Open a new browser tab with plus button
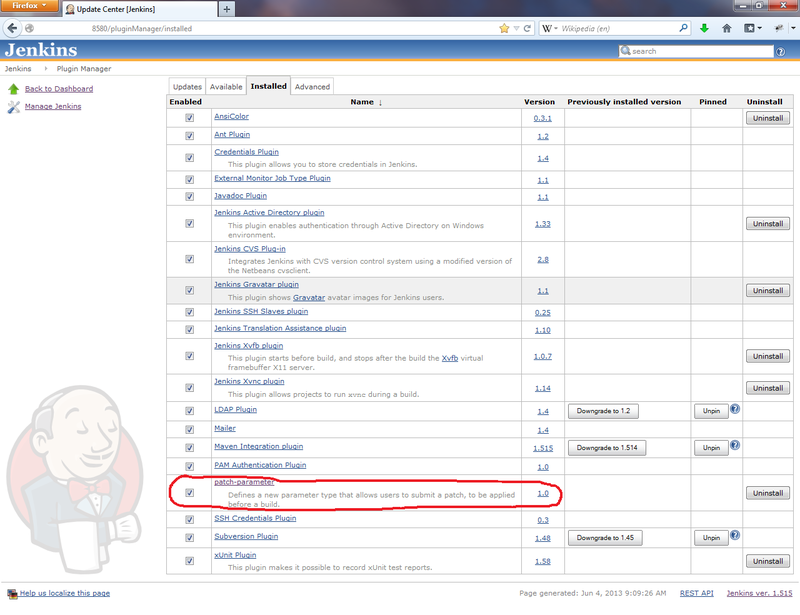The height and width of the screenshot is (615, 800). coord(227,9)
